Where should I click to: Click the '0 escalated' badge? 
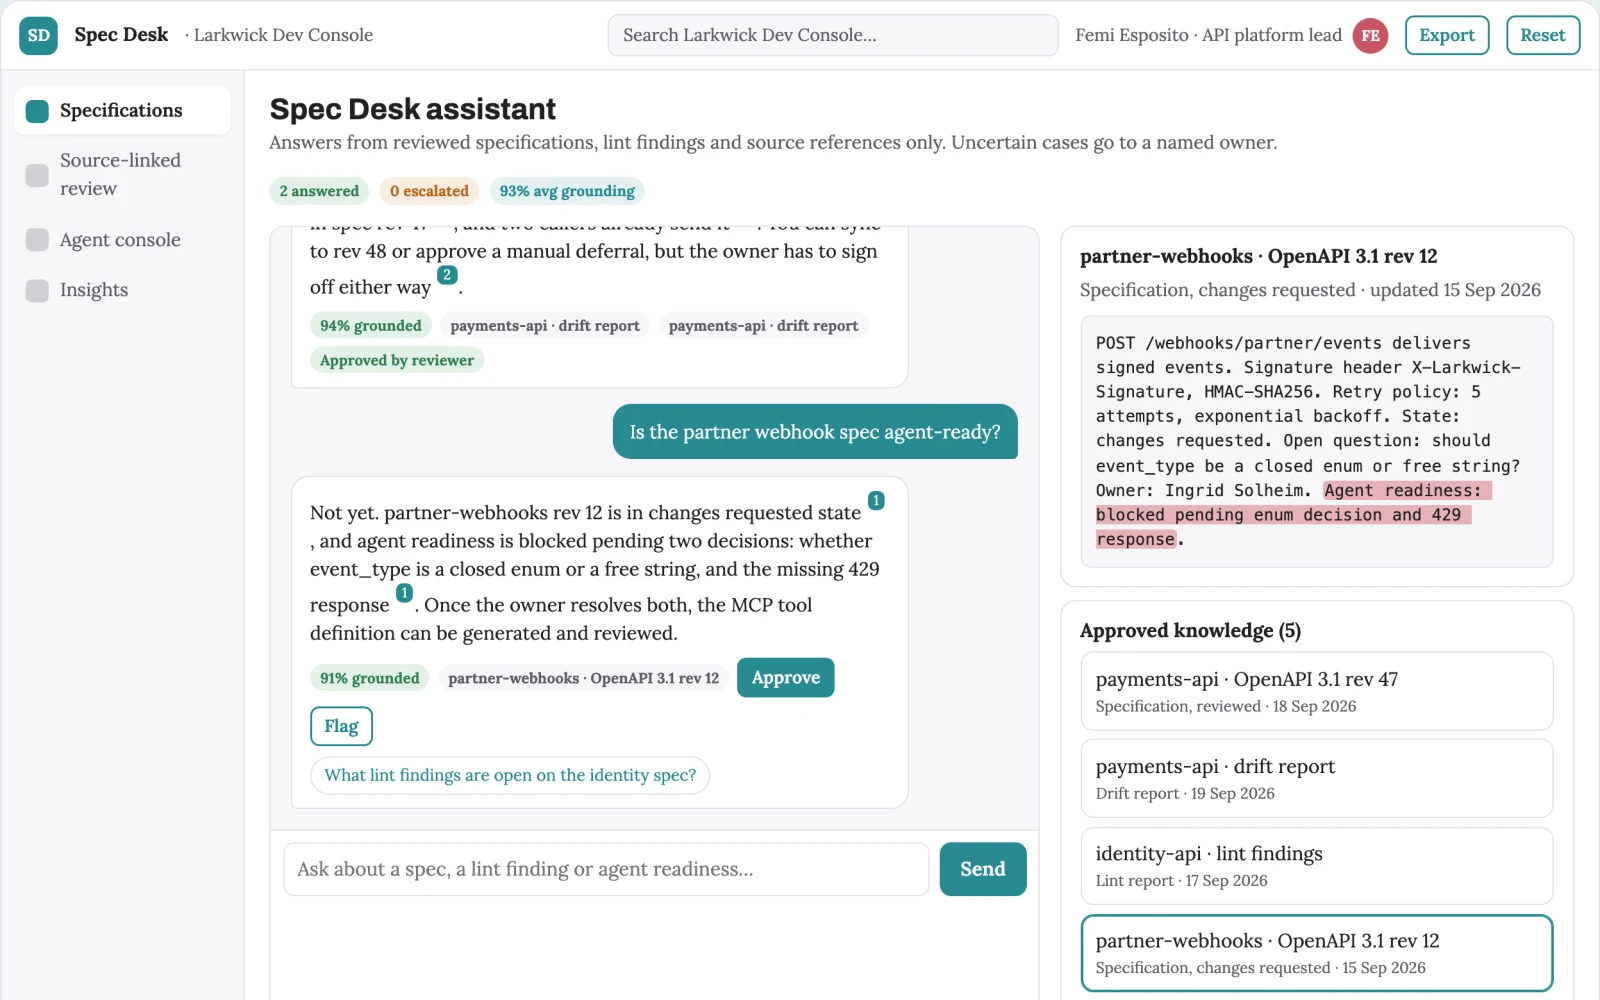(429, 191)
